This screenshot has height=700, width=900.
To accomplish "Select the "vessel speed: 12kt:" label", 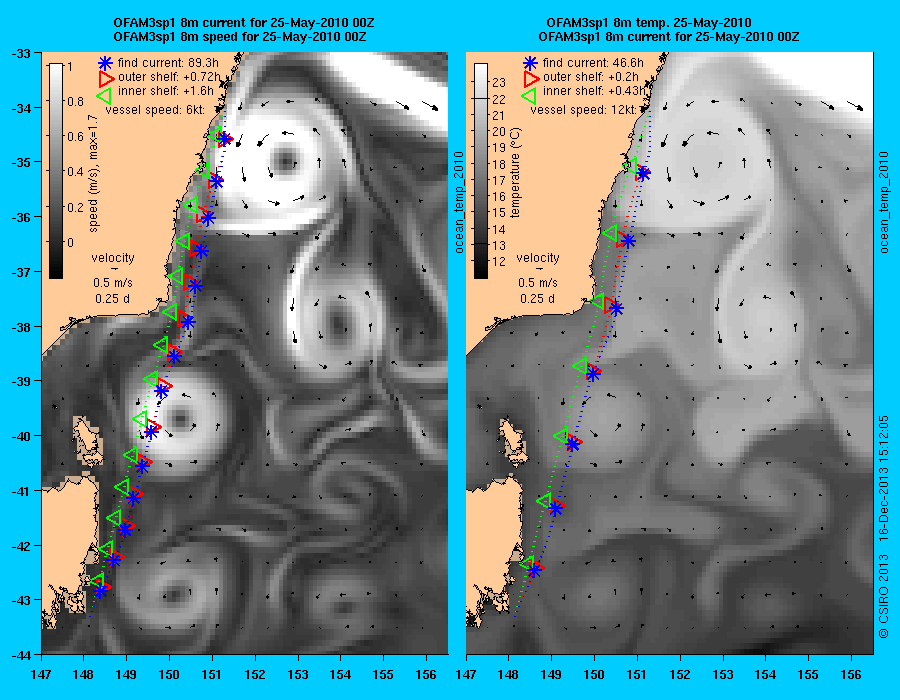I will (x=582, y=110).
